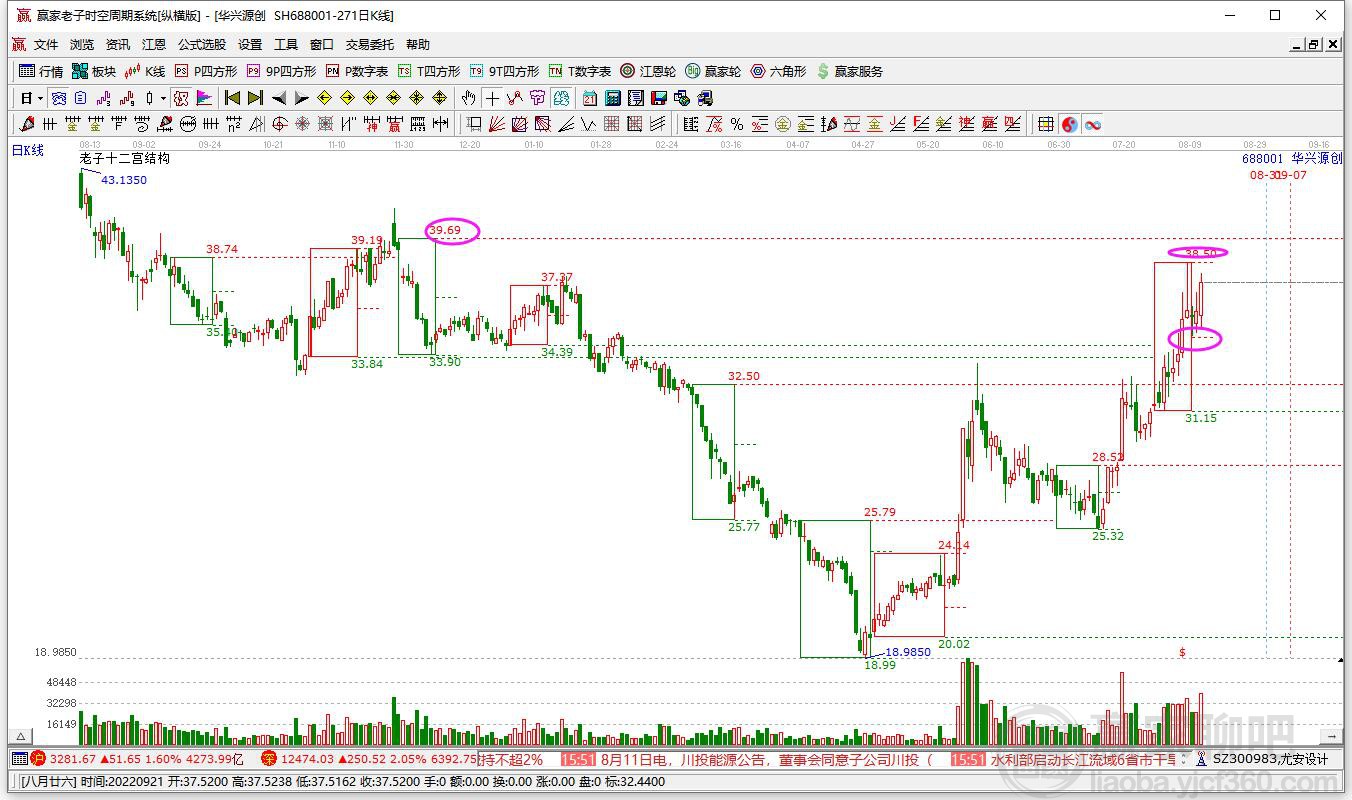Expand the 日 period dropdown arrow

coord(41,98)
